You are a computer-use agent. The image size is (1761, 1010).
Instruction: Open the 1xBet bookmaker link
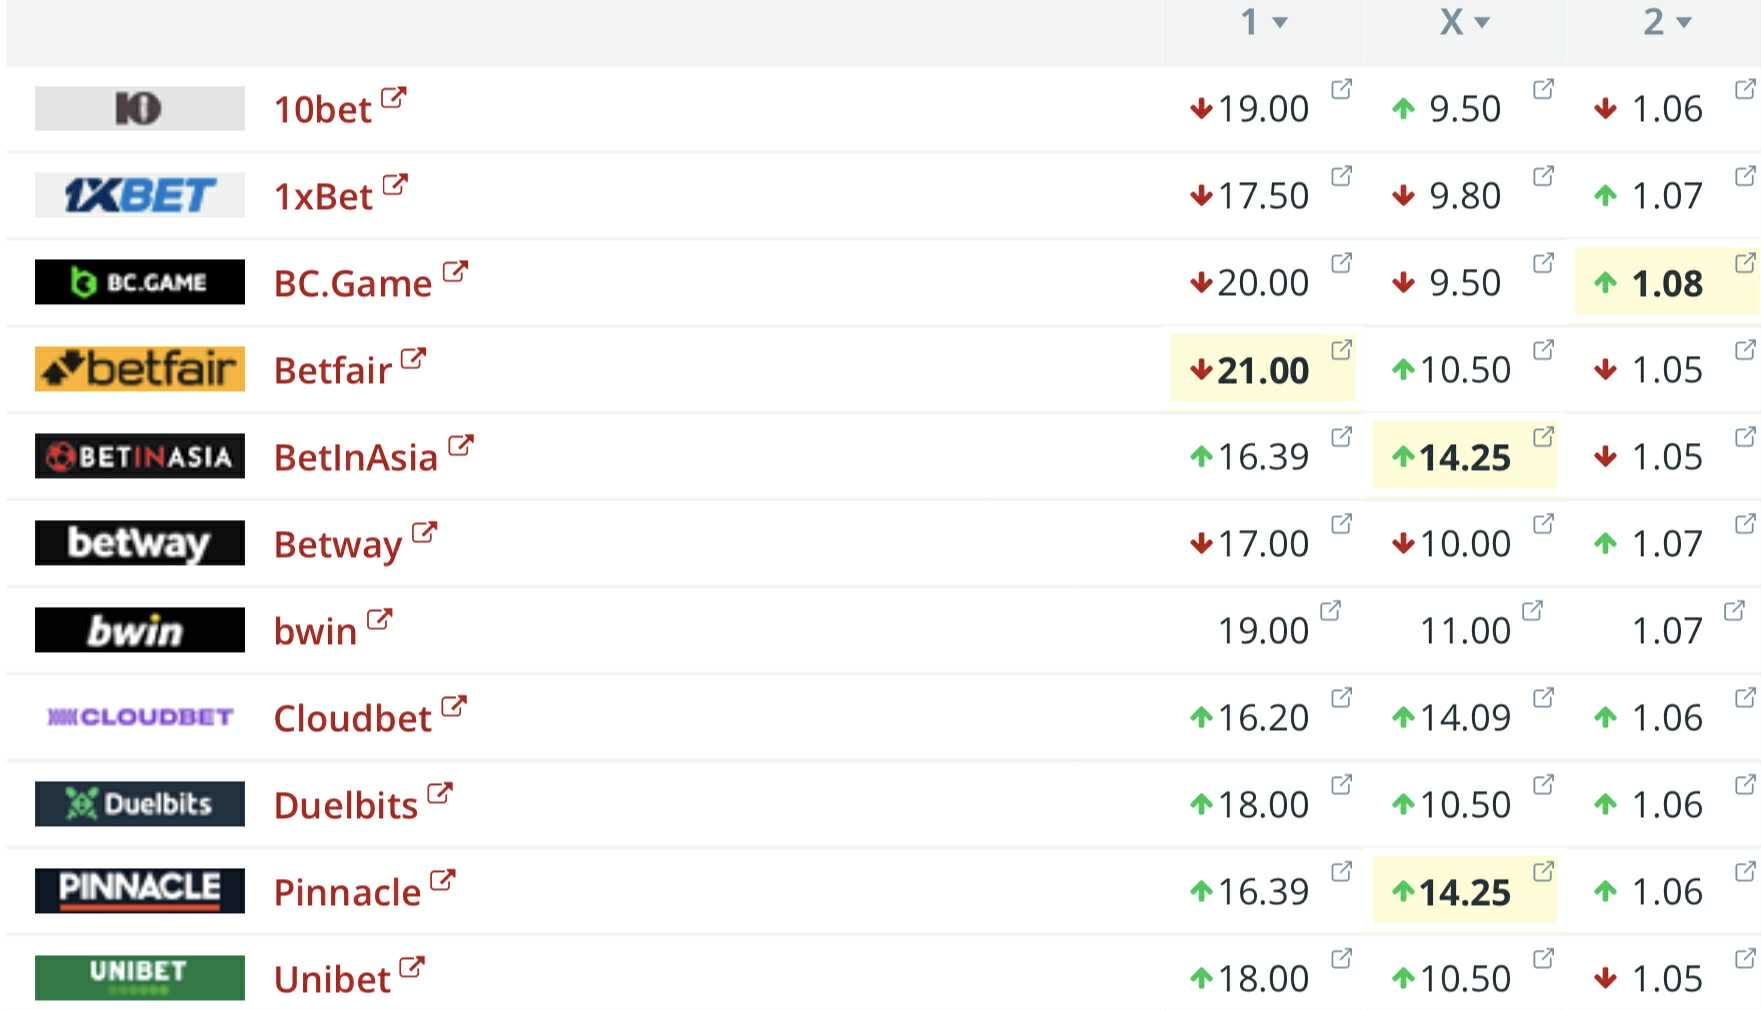[323, 196]
